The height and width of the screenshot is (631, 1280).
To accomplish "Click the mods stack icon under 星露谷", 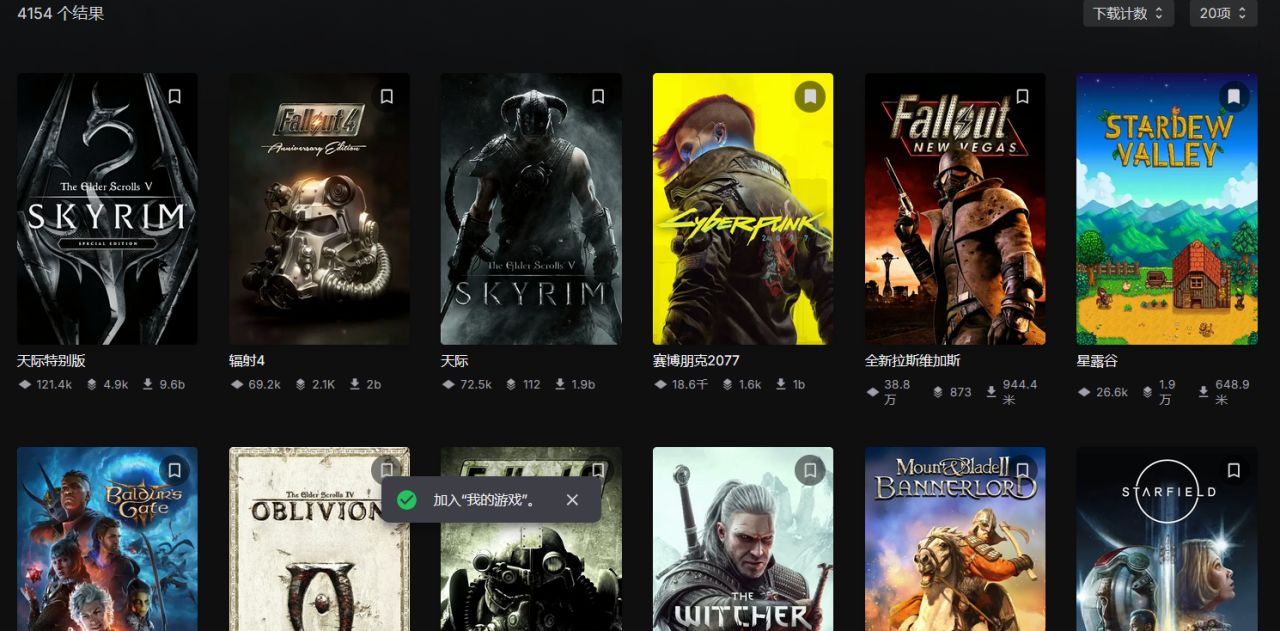I will click(1147, 392).
